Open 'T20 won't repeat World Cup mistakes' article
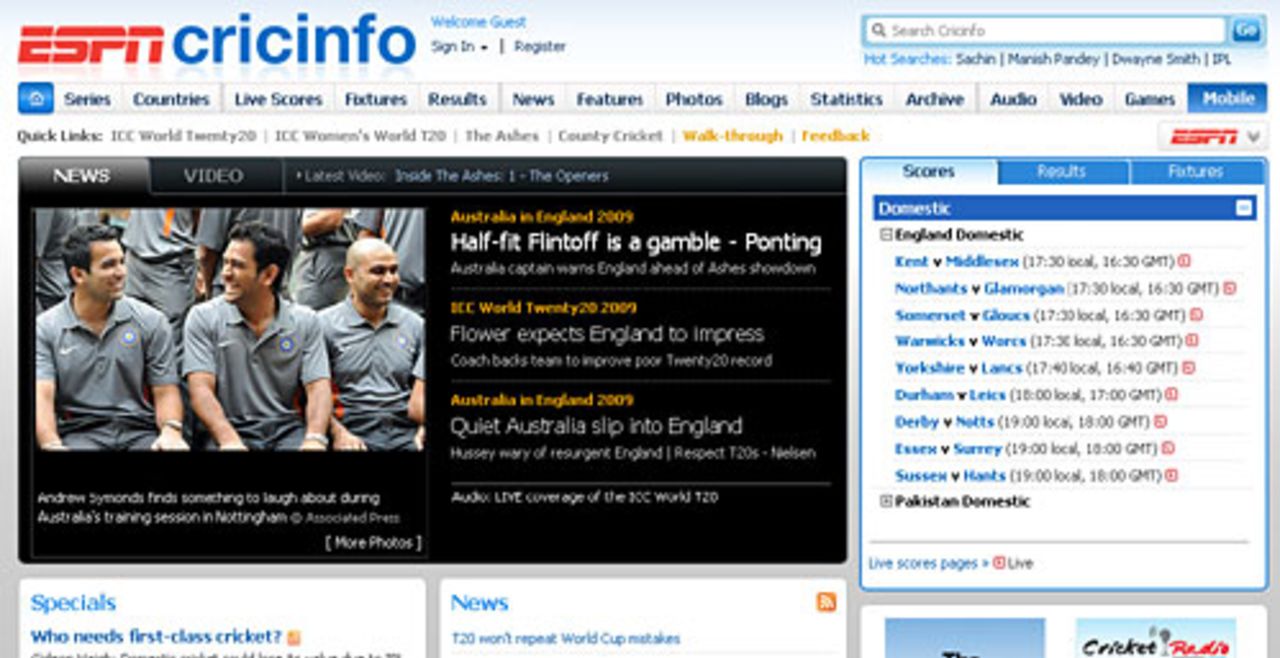The image size is (1280, 658). click(x=566, y=638)
